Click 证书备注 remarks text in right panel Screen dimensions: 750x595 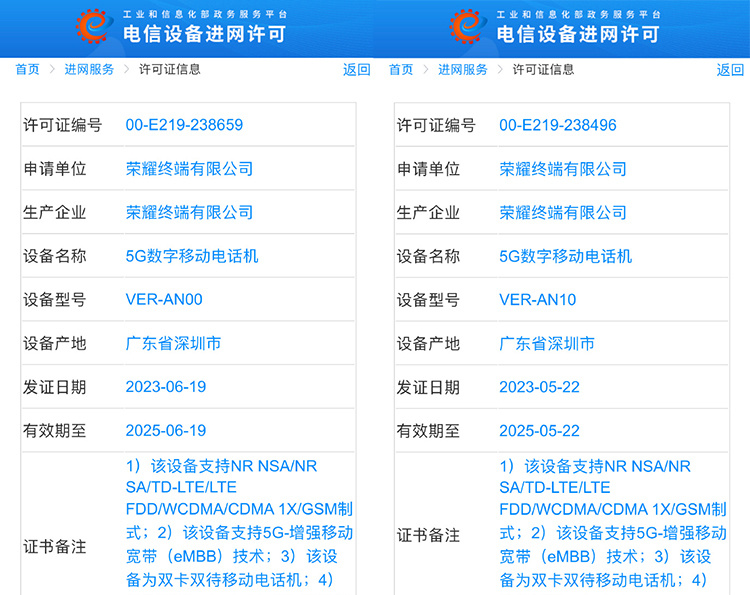[x=613, y=522]
